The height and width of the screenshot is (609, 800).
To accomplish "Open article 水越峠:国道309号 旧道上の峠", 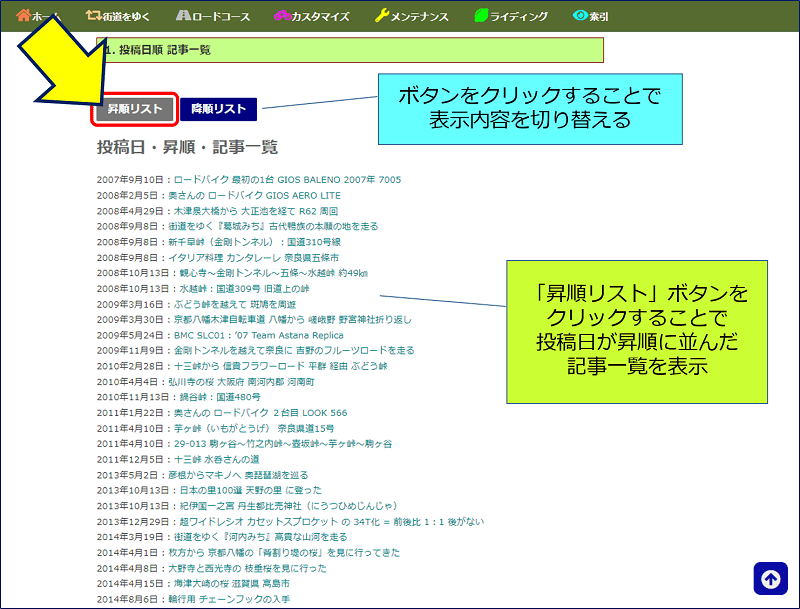I will (244, 289).
